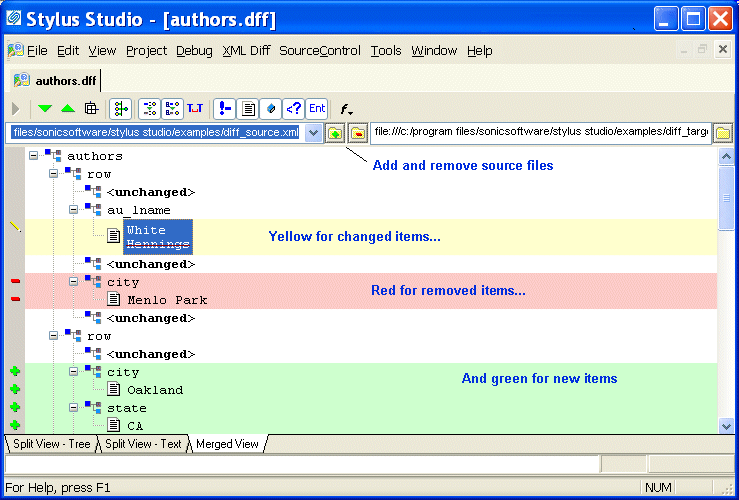Click the add source file icon
The image size is (739, 500).
[x=335, y=132]
